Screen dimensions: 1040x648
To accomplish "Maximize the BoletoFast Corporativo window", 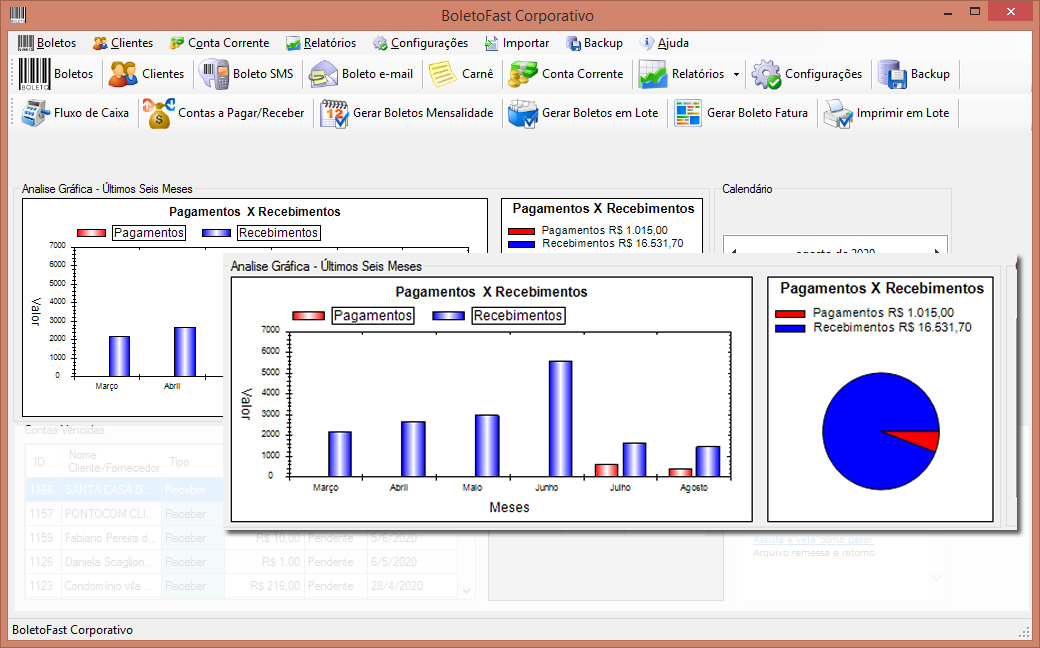I will tap(975, 11).
